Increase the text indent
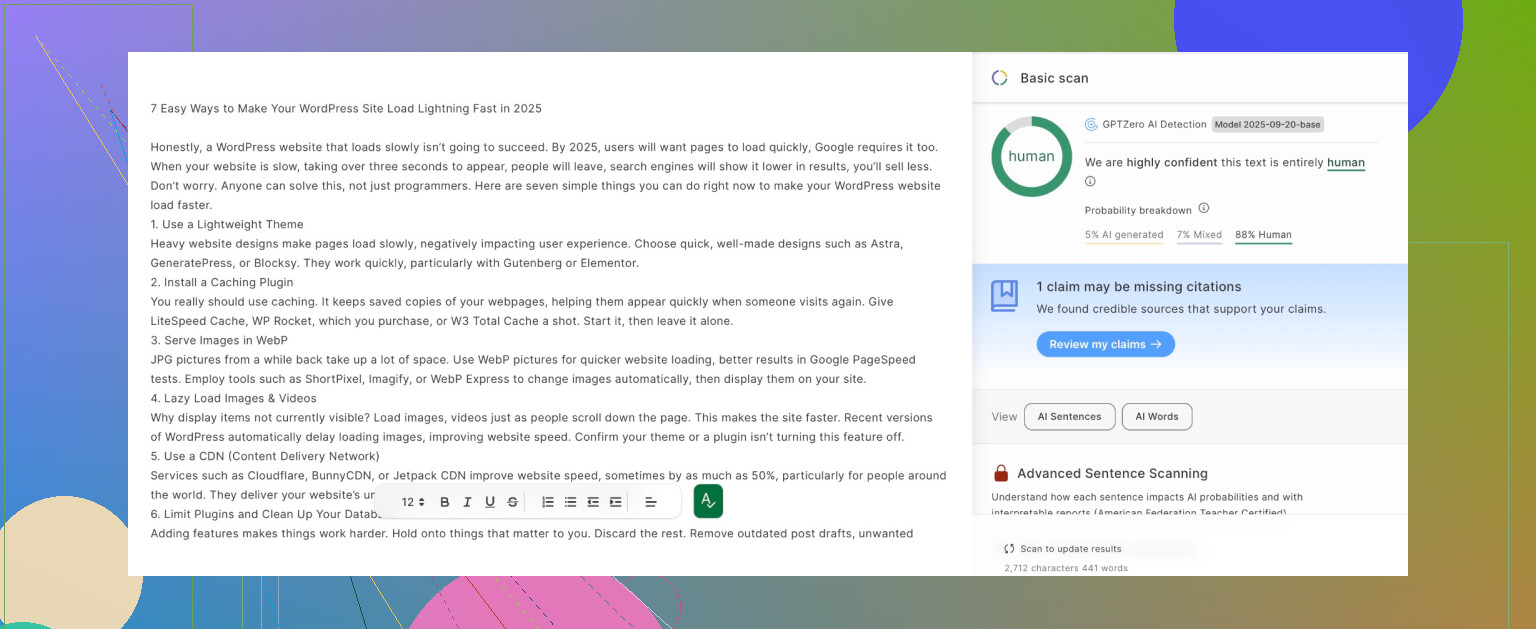The height and width of the screenshot is (629, 1536). click(x=616, y=502)
